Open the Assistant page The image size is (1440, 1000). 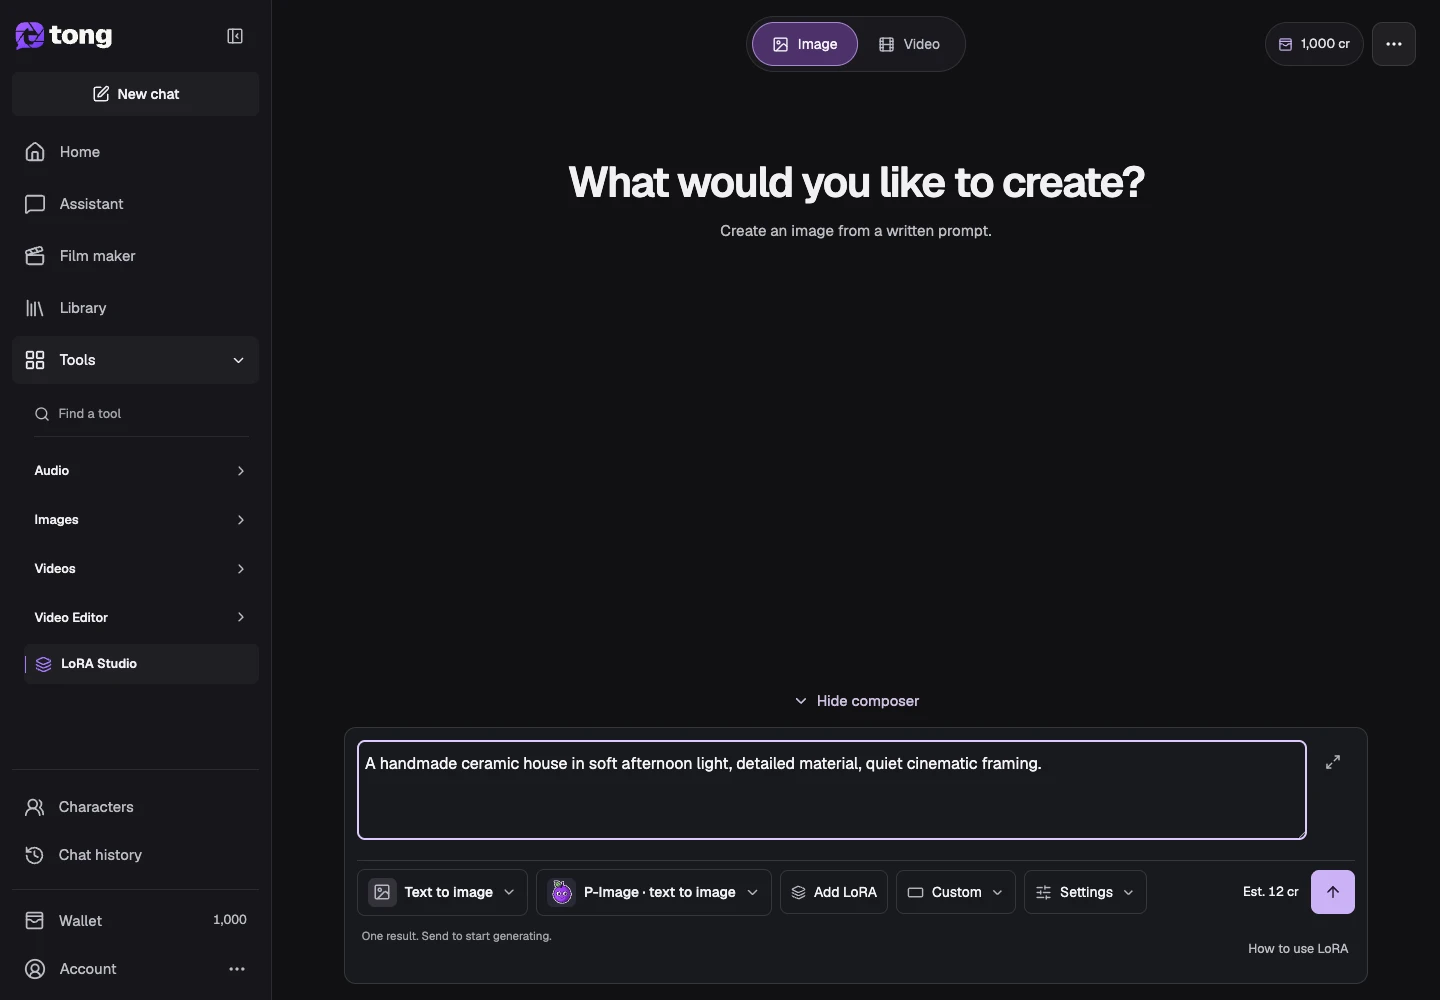coord(136,204)
